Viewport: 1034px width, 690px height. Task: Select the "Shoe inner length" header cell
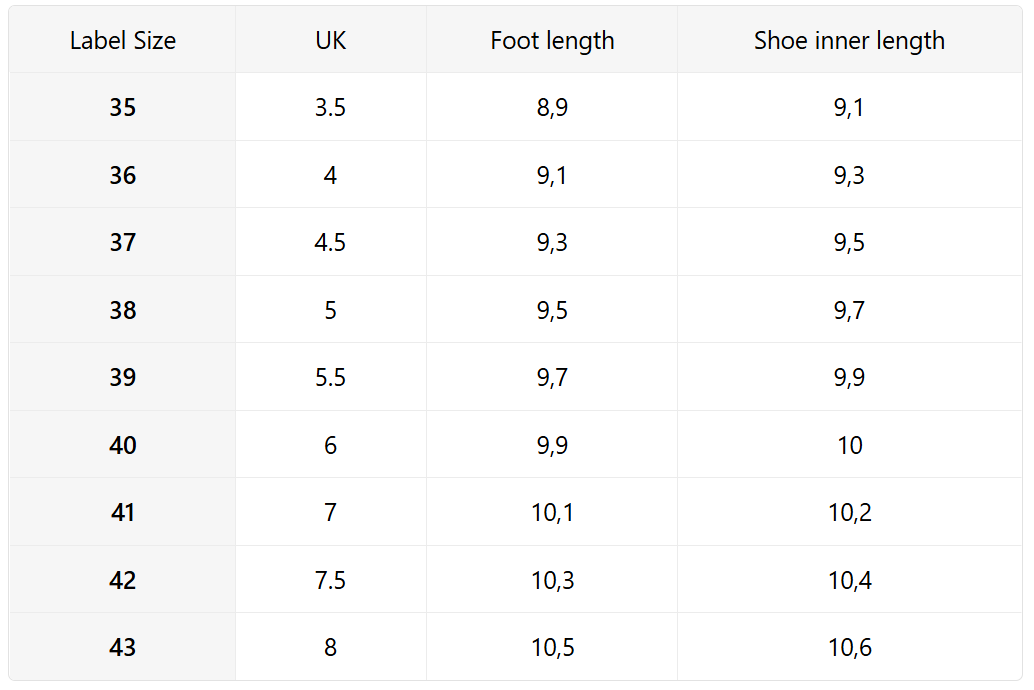coord(849,41)
